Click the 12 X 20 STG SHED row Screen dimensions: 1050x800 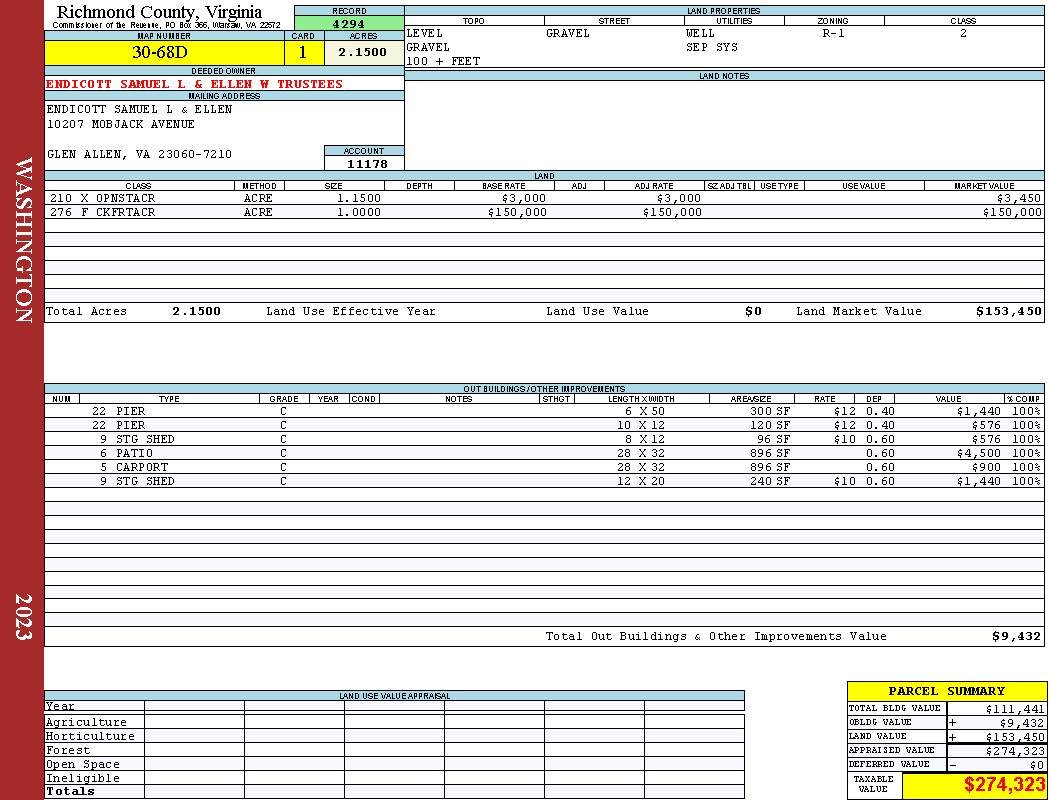point(544,481)
